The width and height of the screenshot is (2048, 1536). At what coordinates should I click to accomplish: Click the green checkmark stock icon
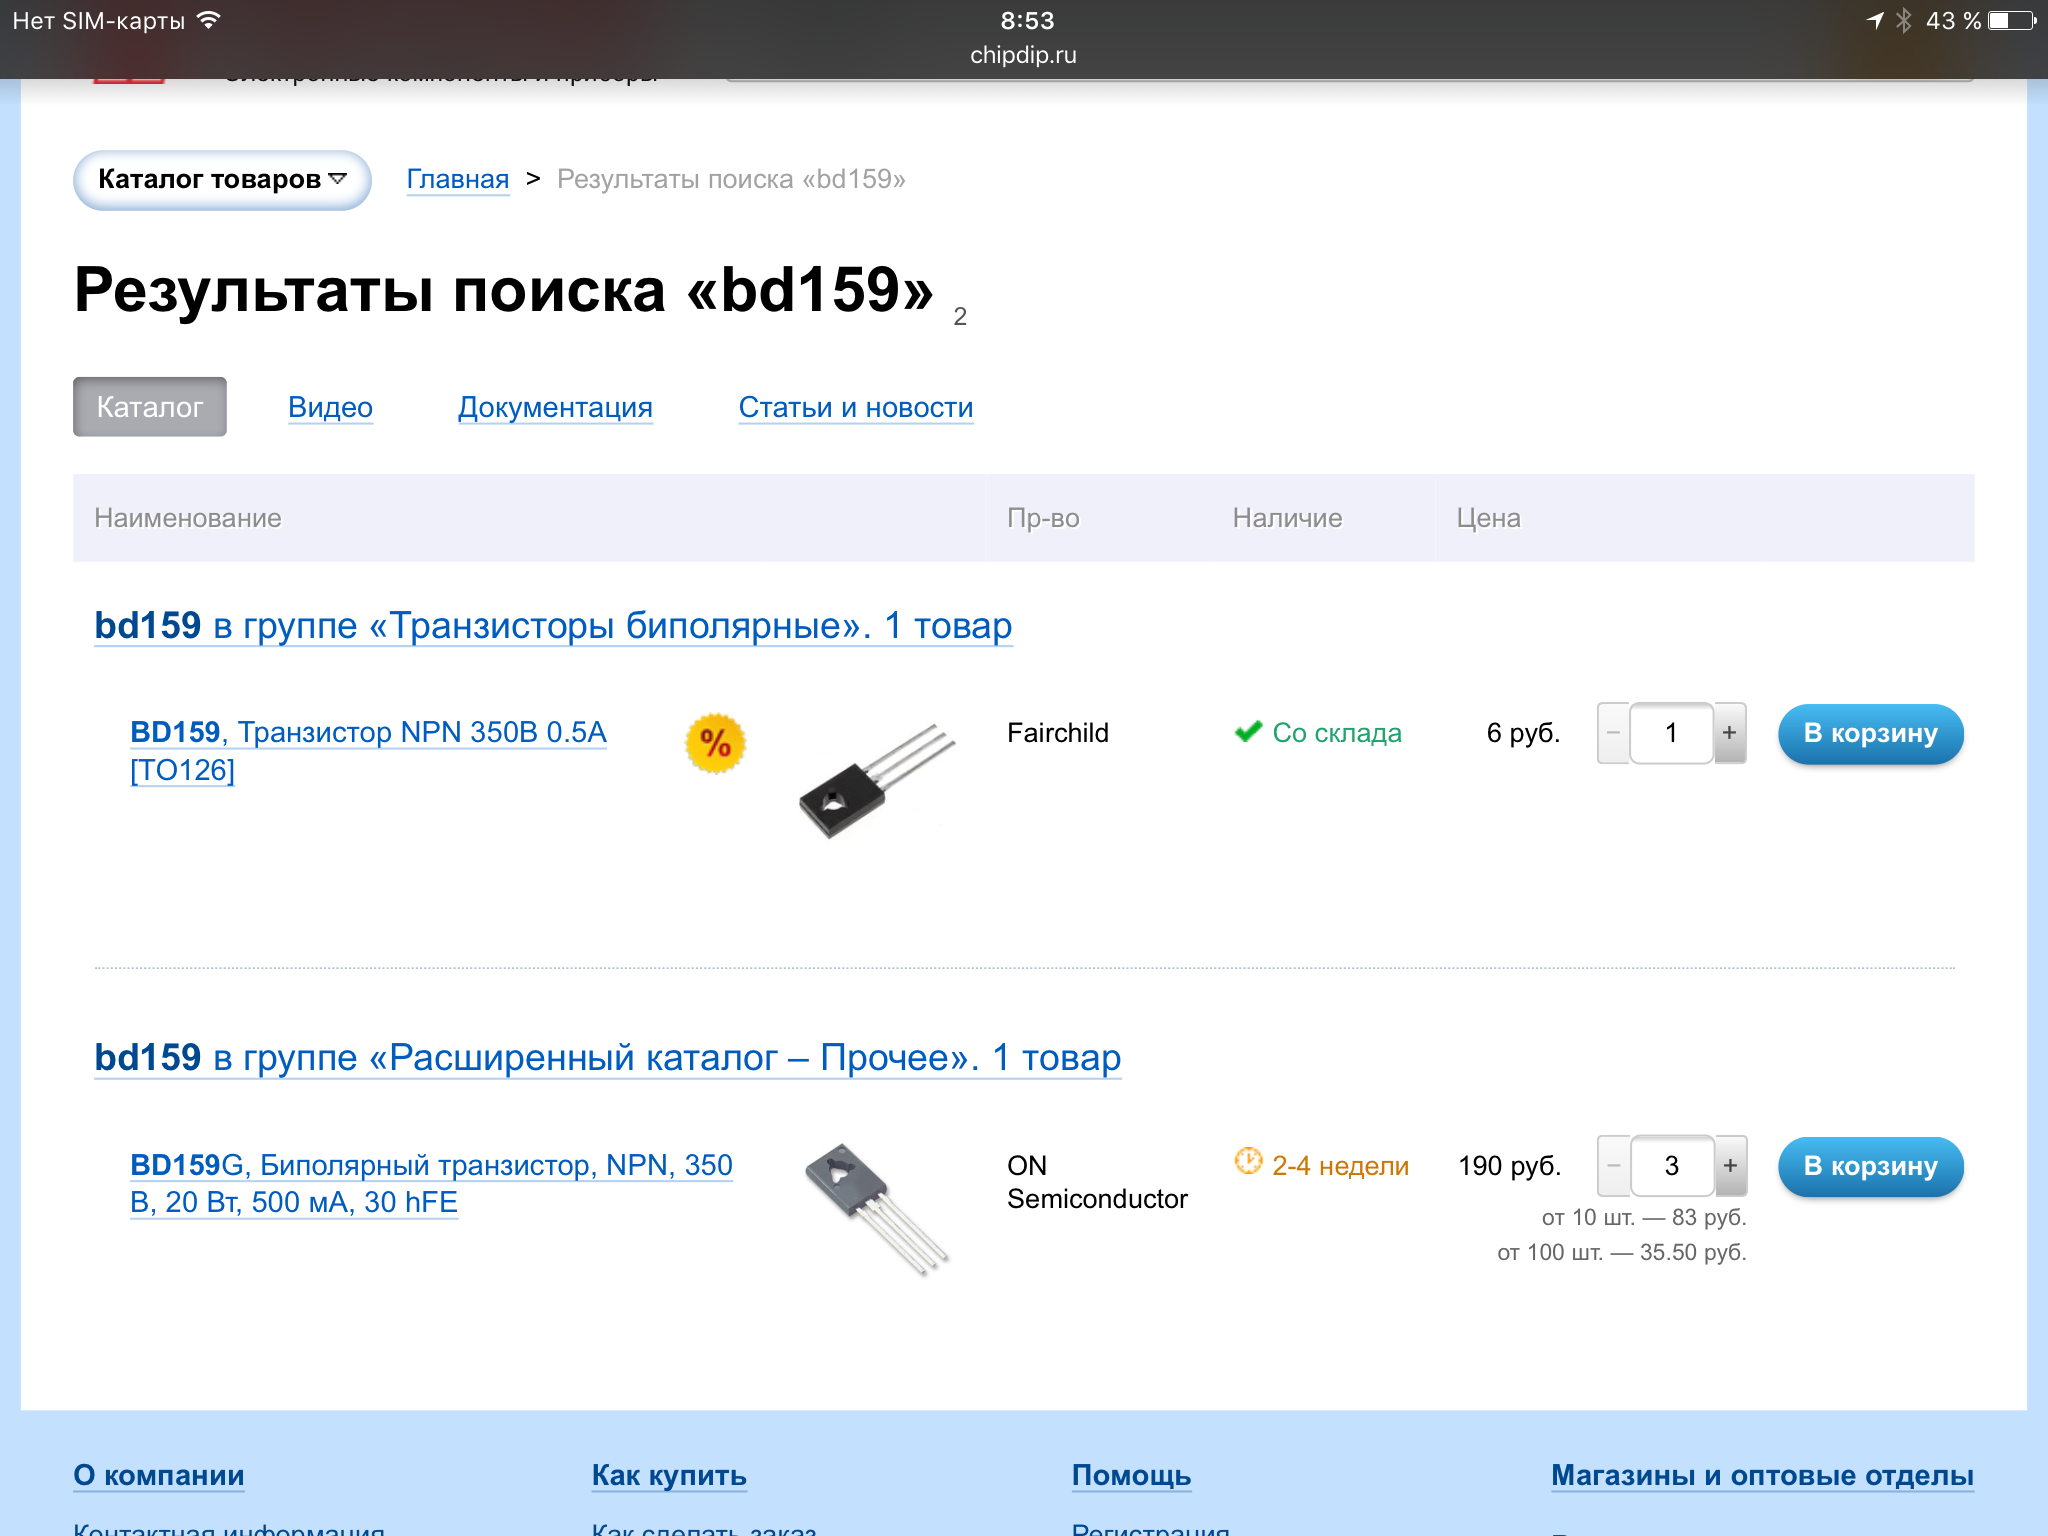[1248, 732]
